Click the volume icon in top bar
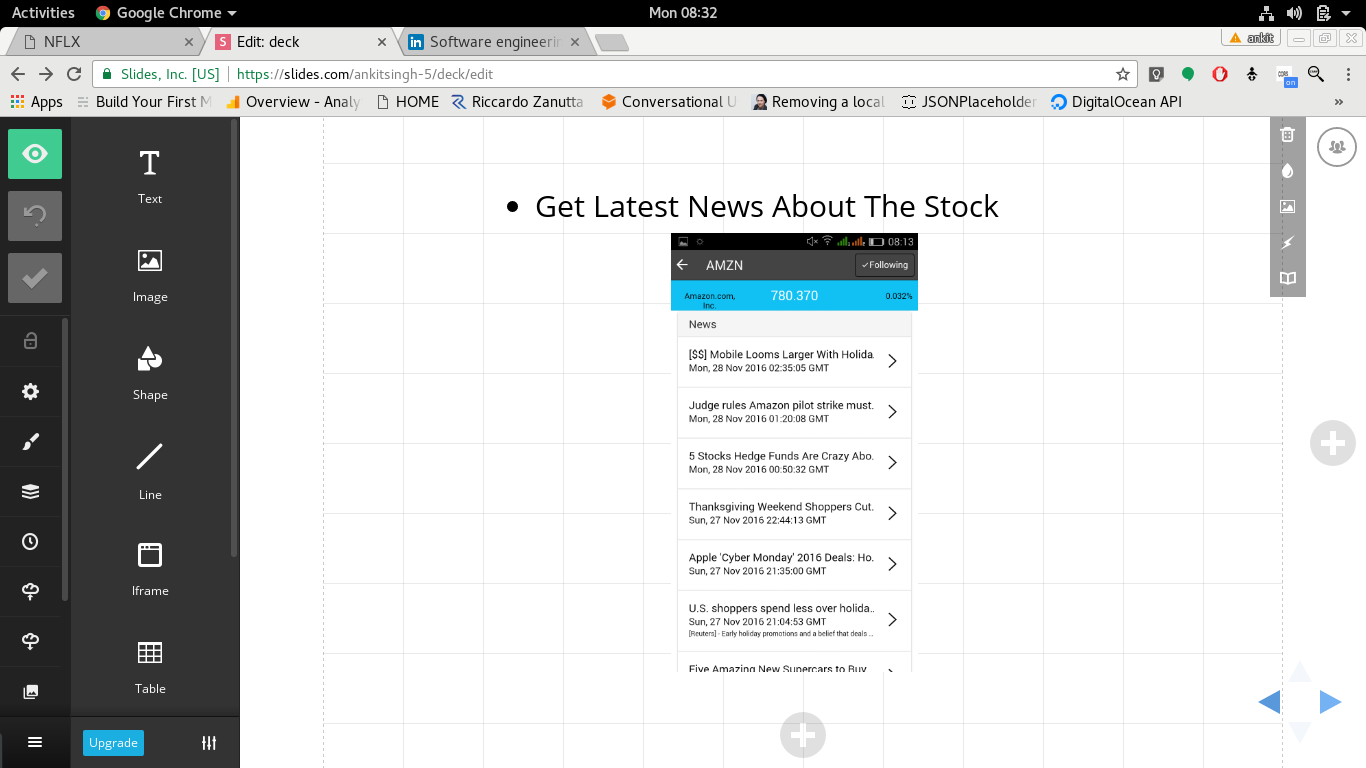The height and width of the screenshot is (768, 1366). point(1294,13)
